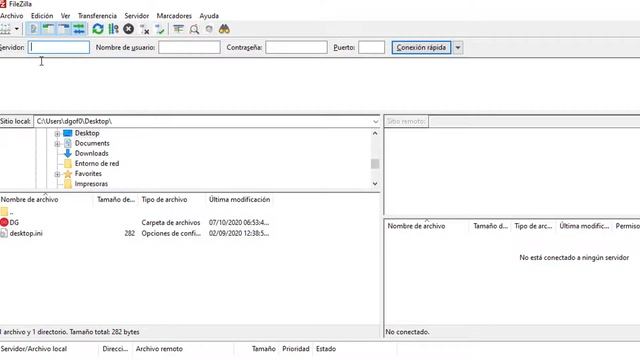
Task: Expand Desktop tree node
Action: click(57, 133)
